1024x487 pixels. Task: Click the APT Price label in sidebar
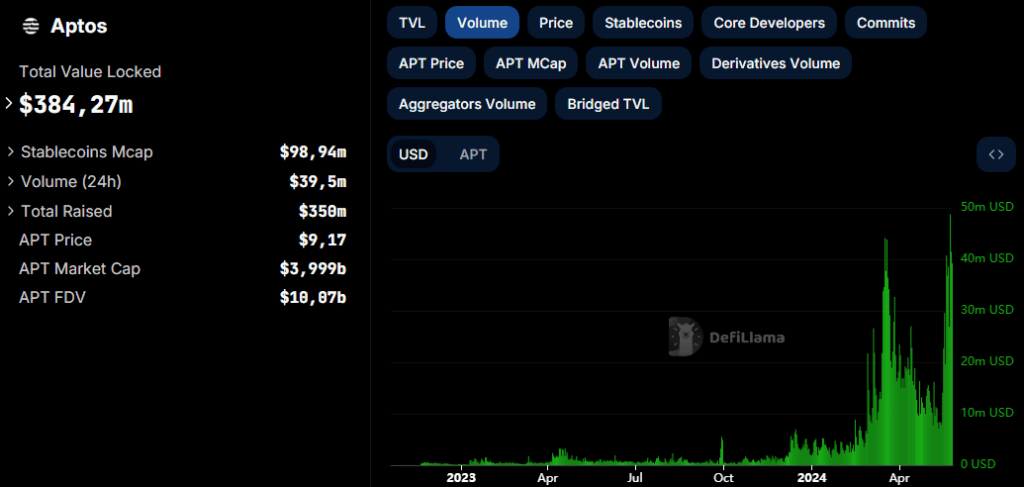(x=56, y=240)
